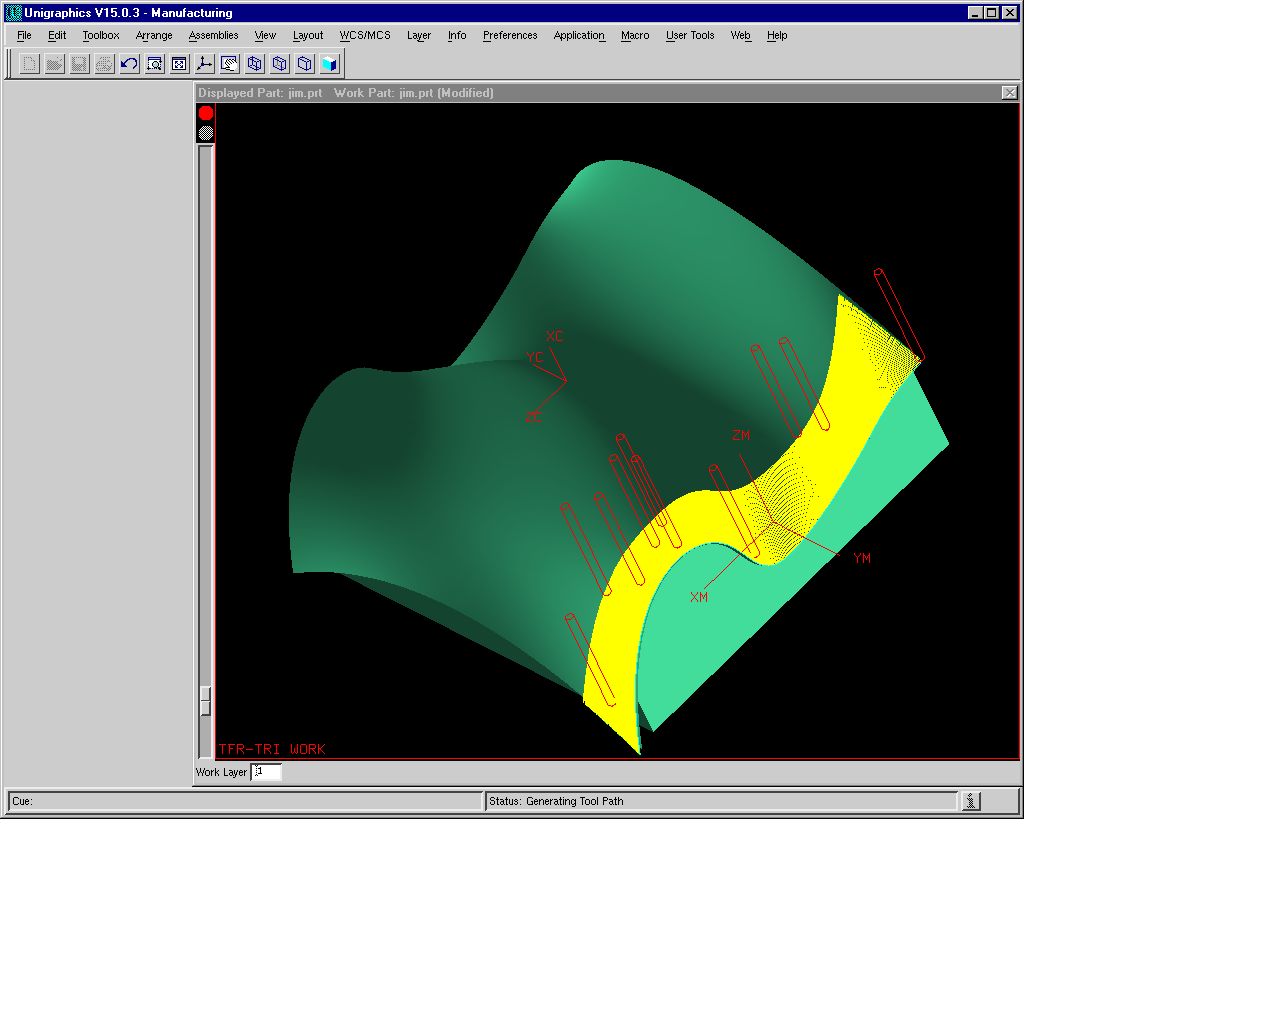The width and height of the screenshot is (1280, 1024).
Task: Click the hidden-edge wireframe cube icon
Action: 280,64
